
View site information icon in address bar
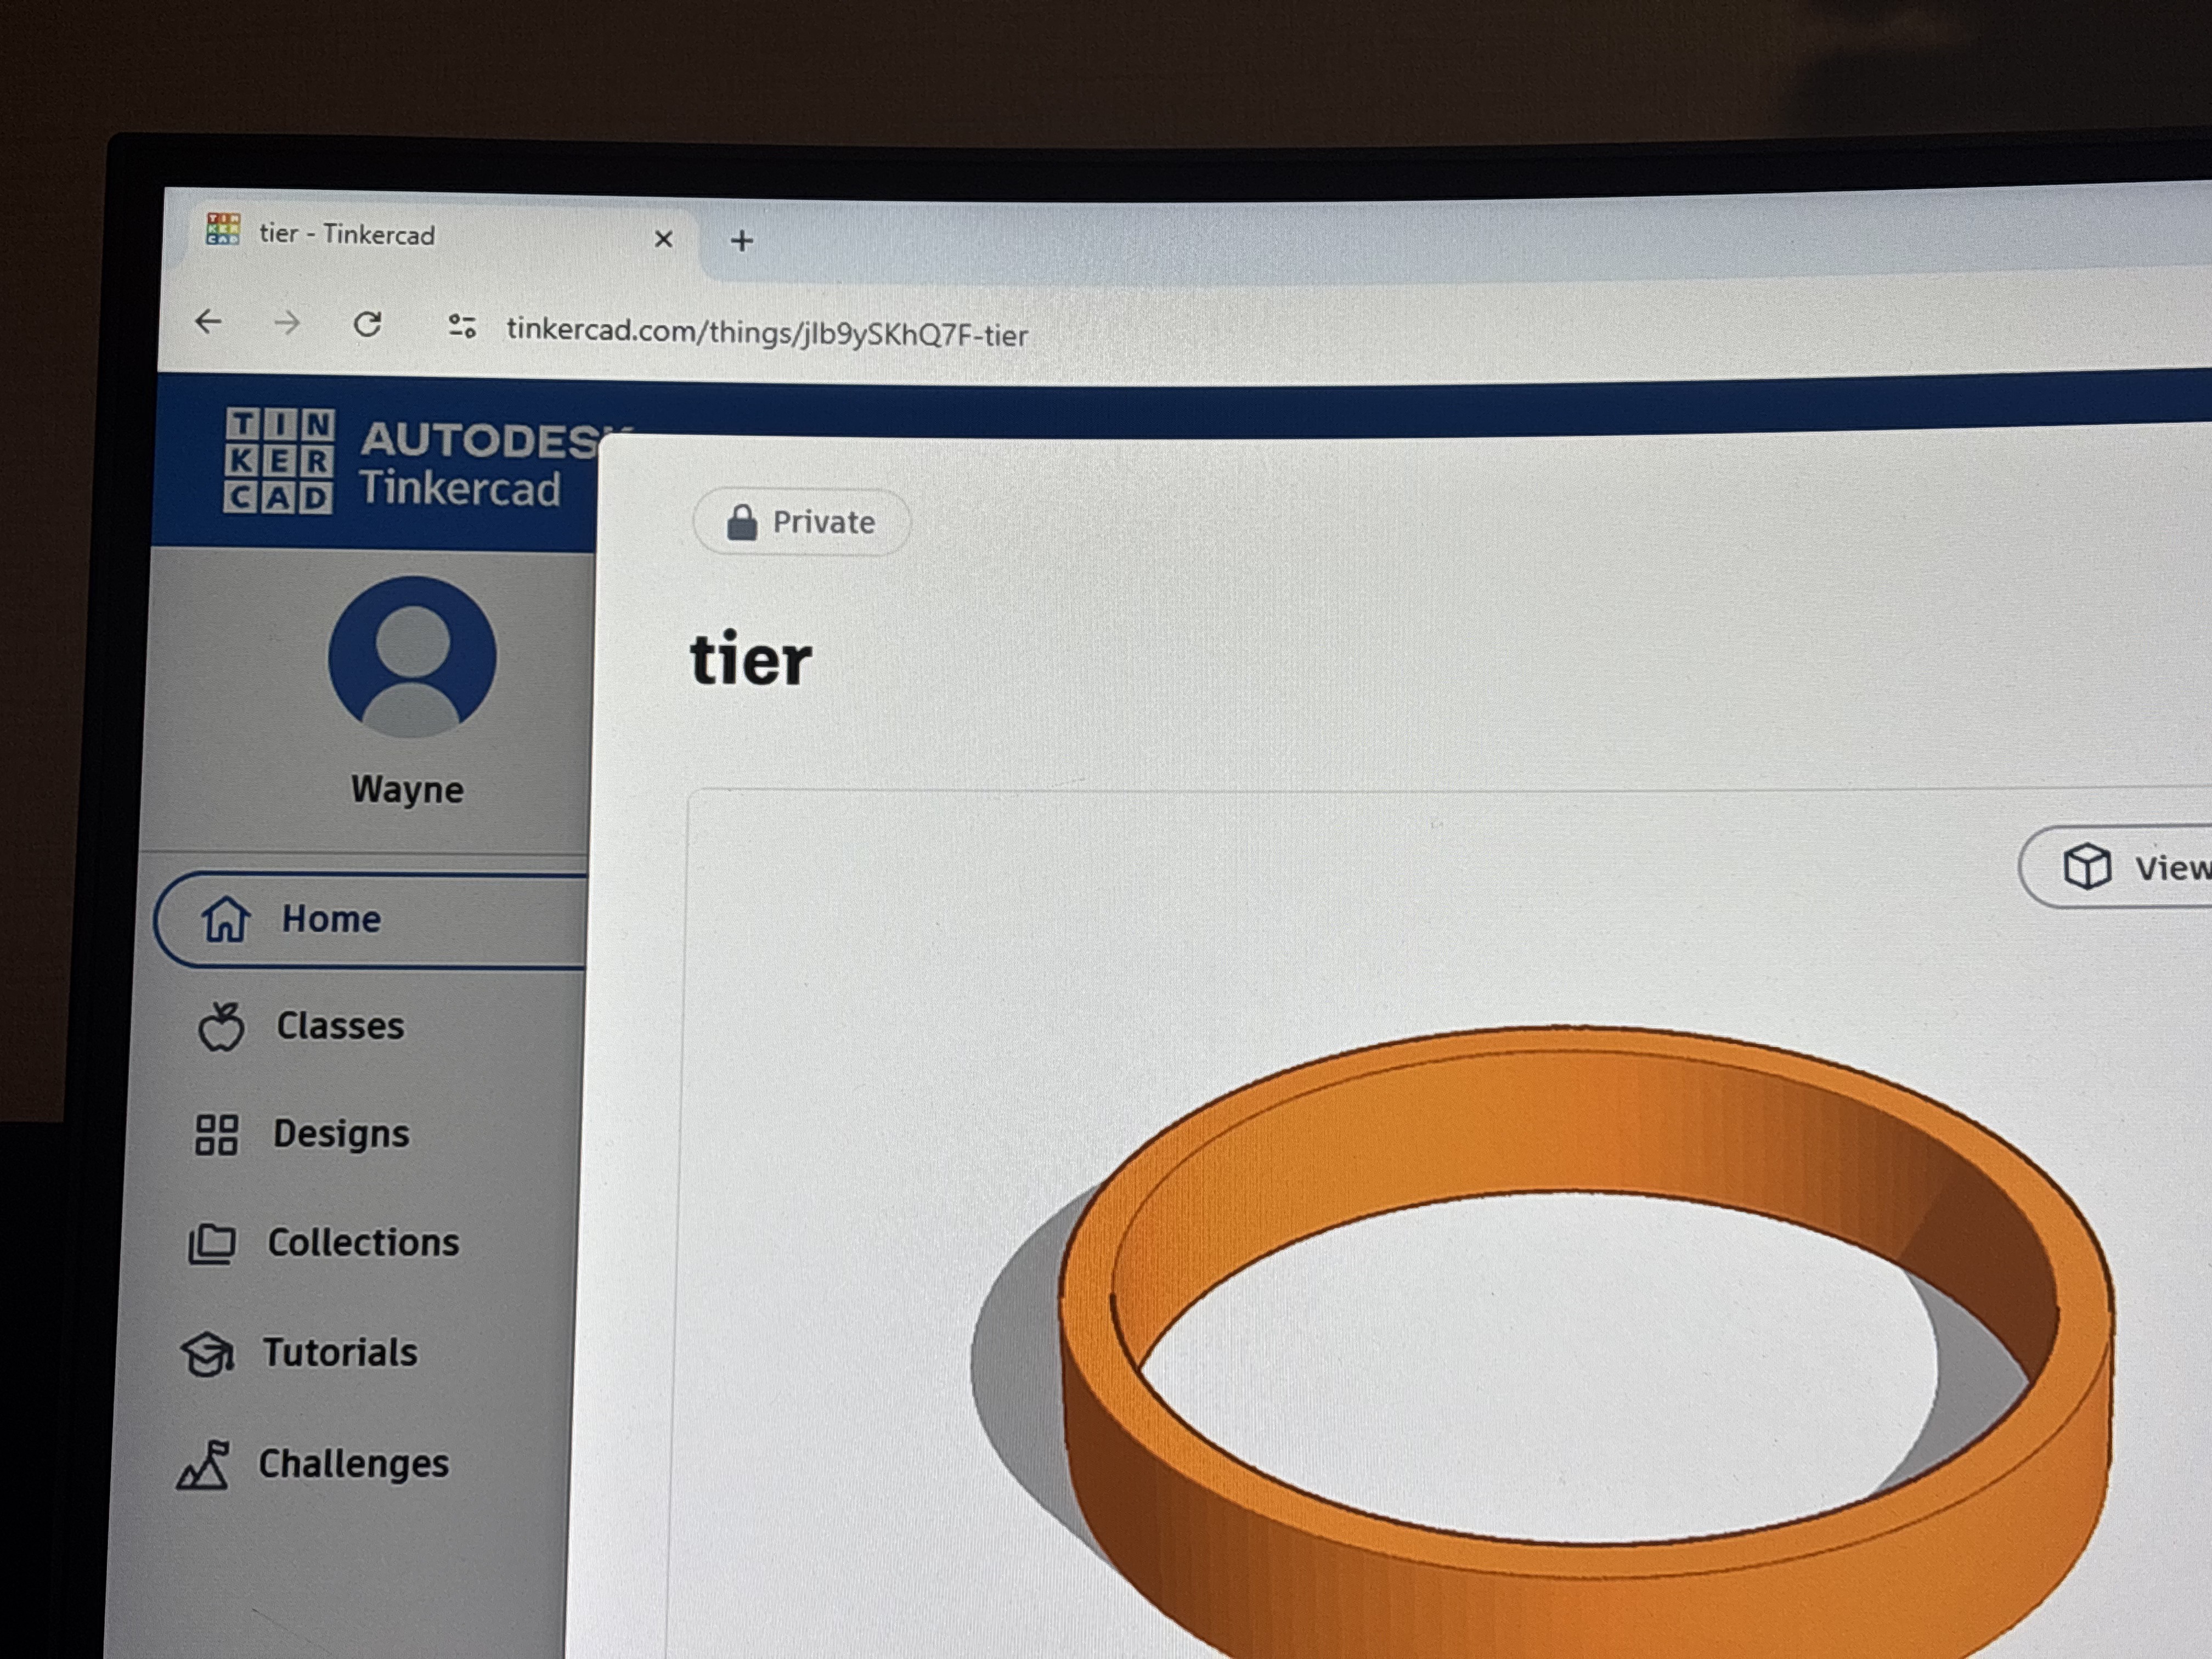462,326
